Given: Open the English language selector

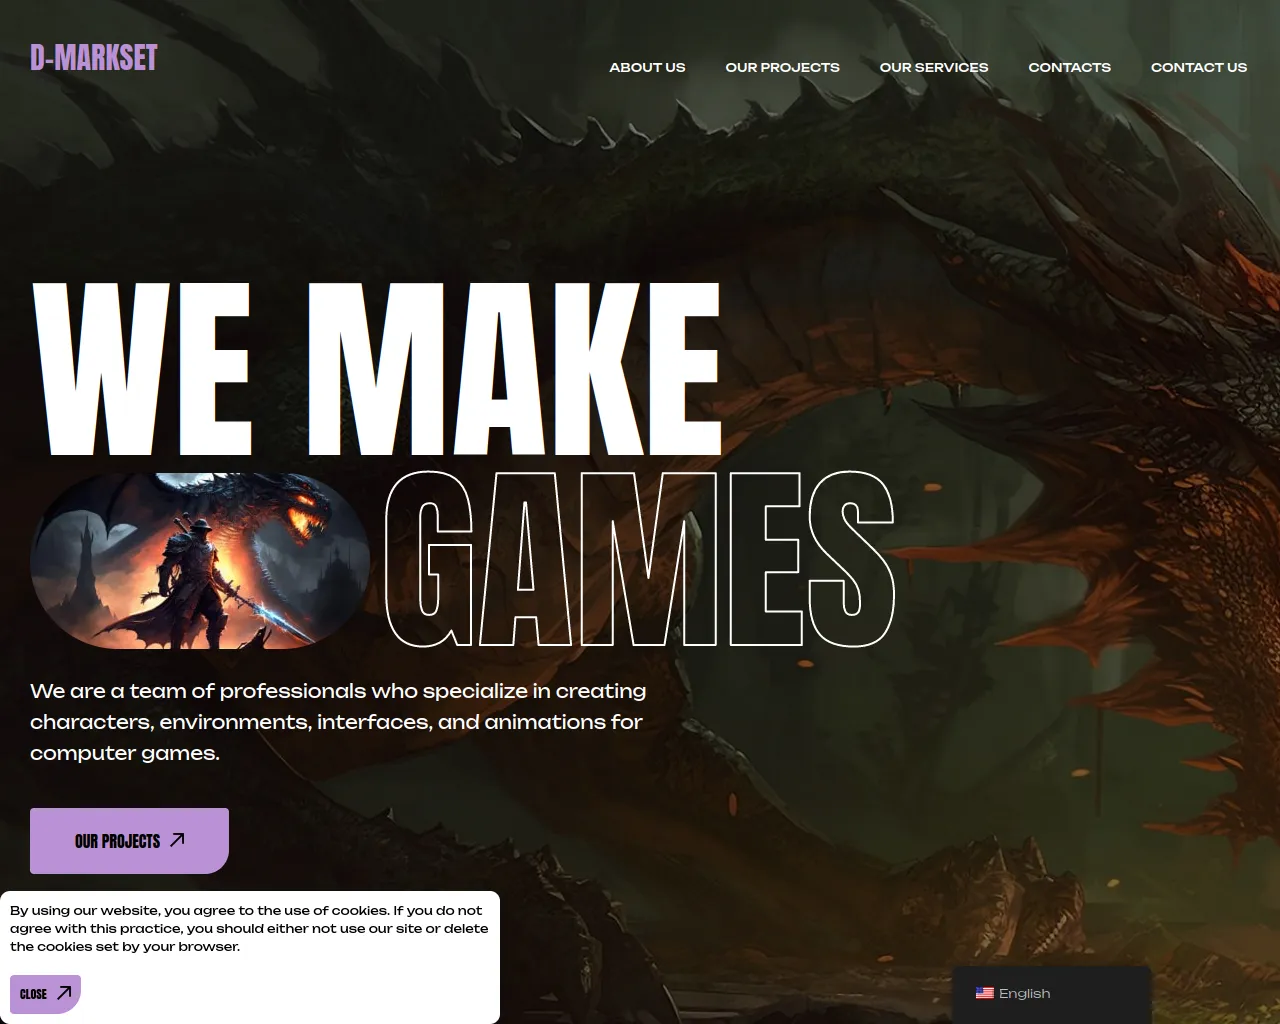Looking at the screenshot, I should pos(1051,993).
